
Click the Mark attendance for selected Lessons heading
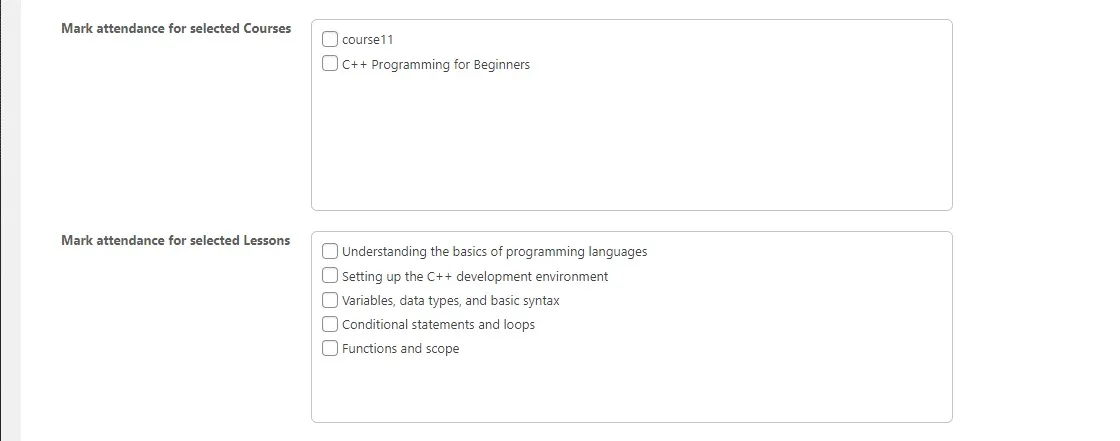175,241
